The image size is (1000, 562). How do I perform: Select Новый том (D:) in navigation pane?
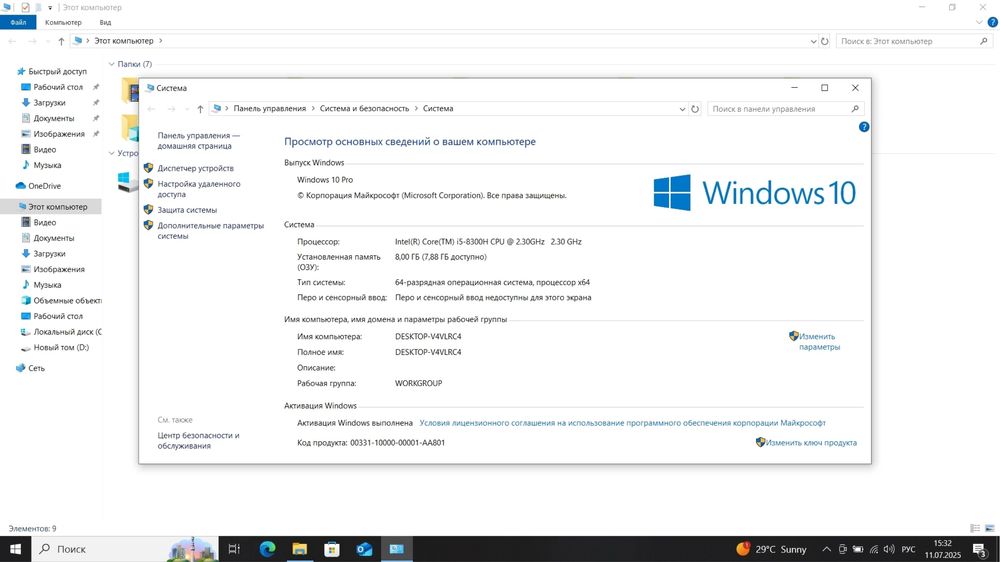[61, 348]
